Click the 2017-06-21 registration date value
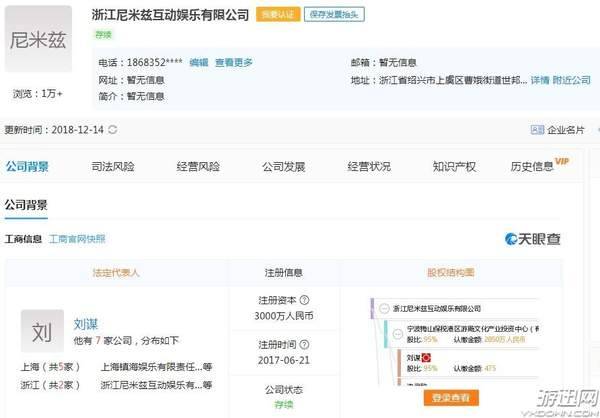This screenshot has width=600, height=418. (284, 360)
